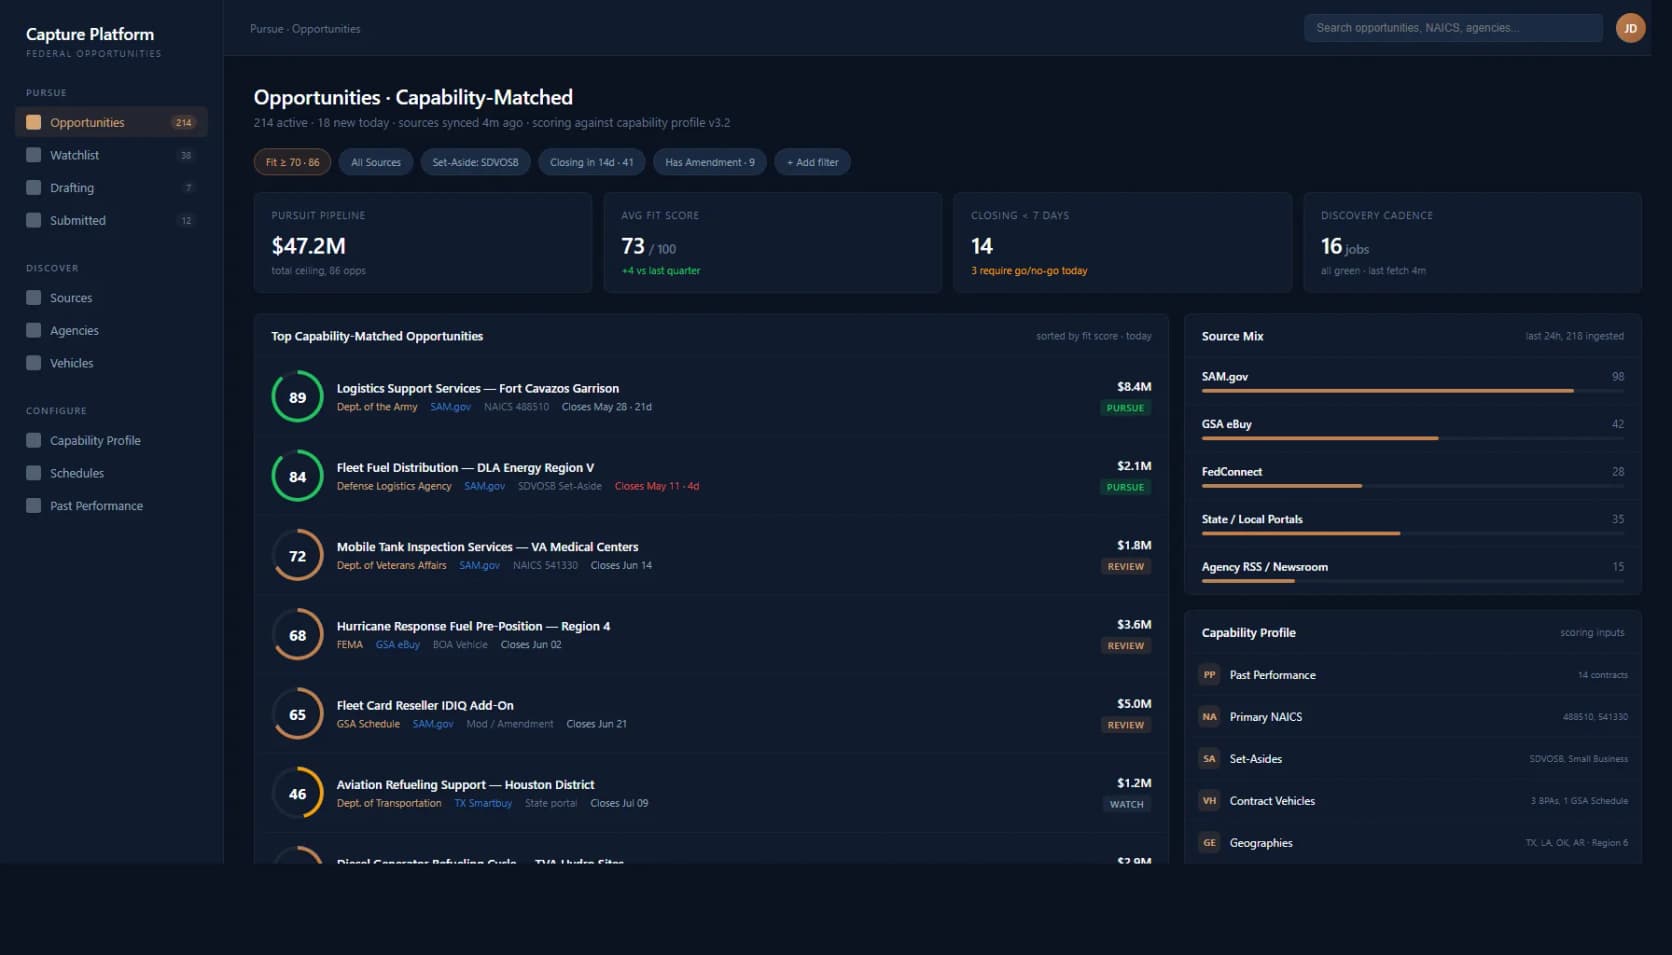
Task: Click the "Pursue · Opportunities" breadcrumb
Action: coord(305,29)
